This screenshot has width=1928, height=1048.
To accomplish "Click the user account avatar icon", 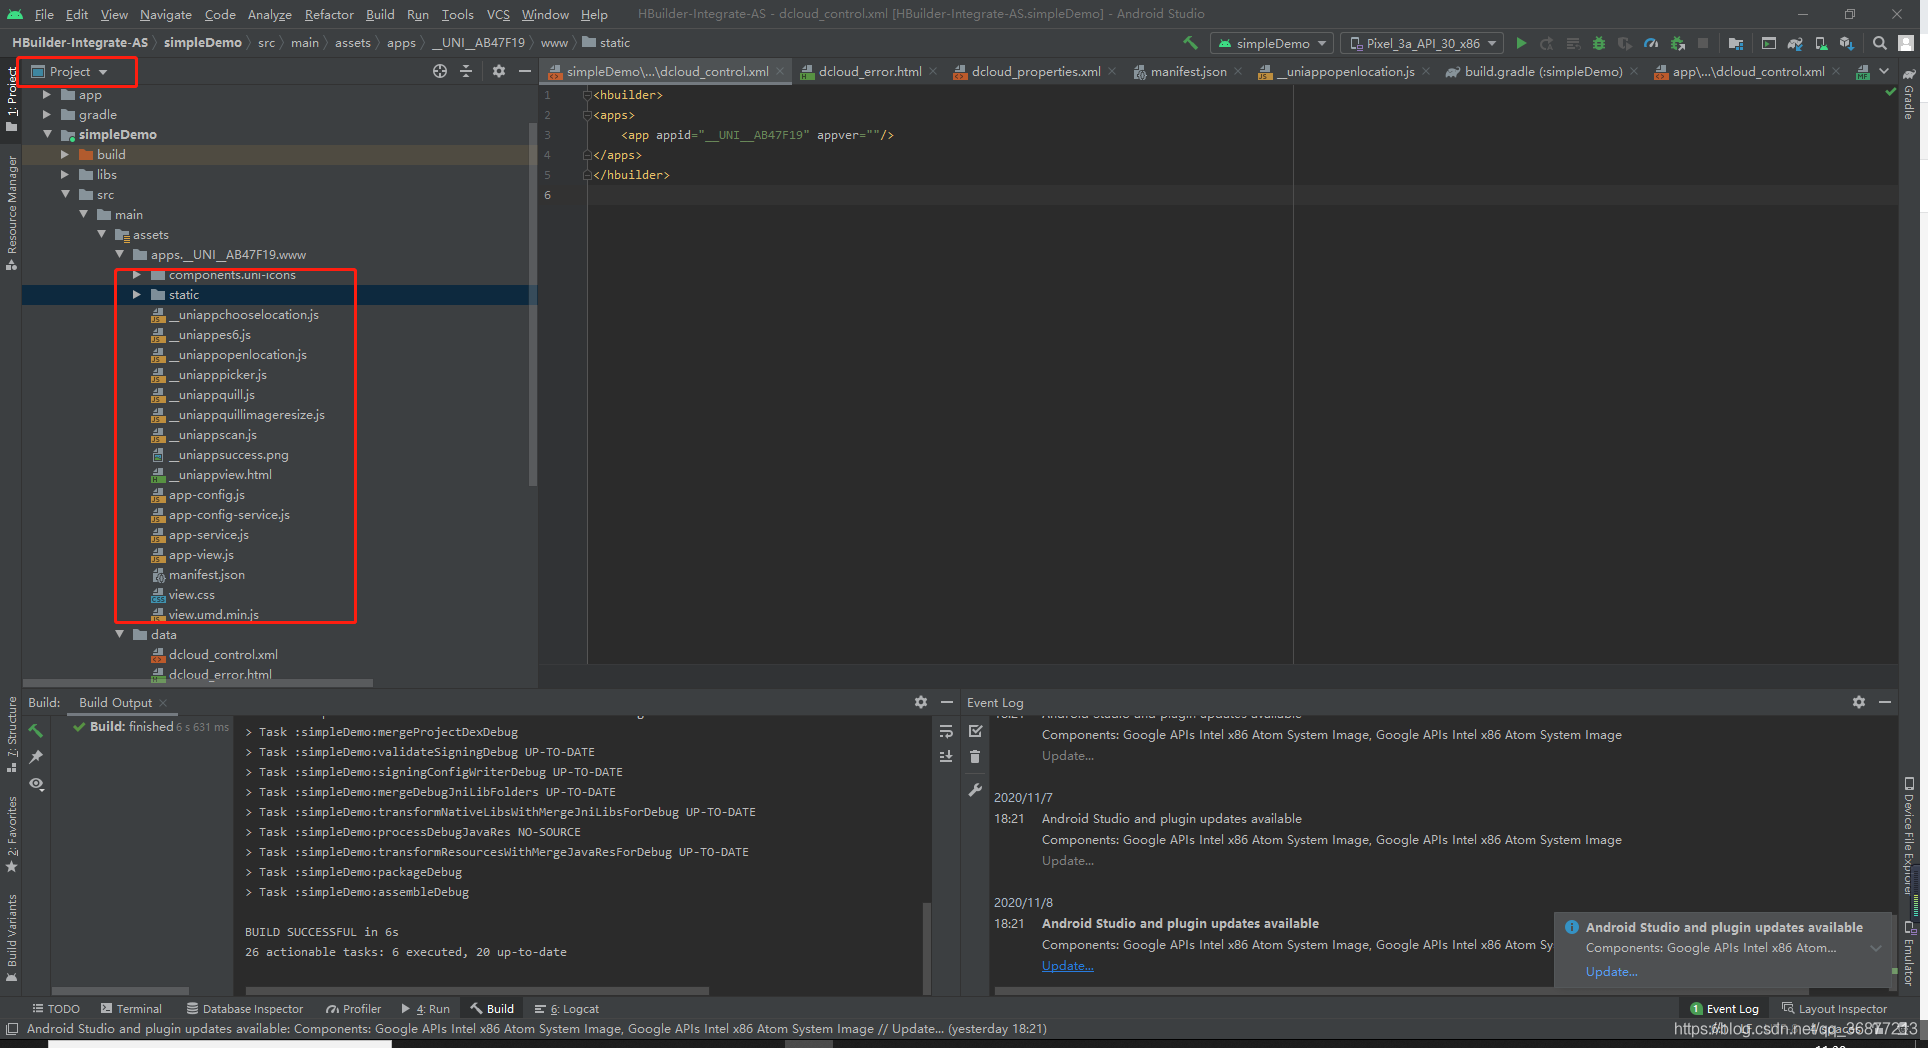I will (x=1906, y=43).
